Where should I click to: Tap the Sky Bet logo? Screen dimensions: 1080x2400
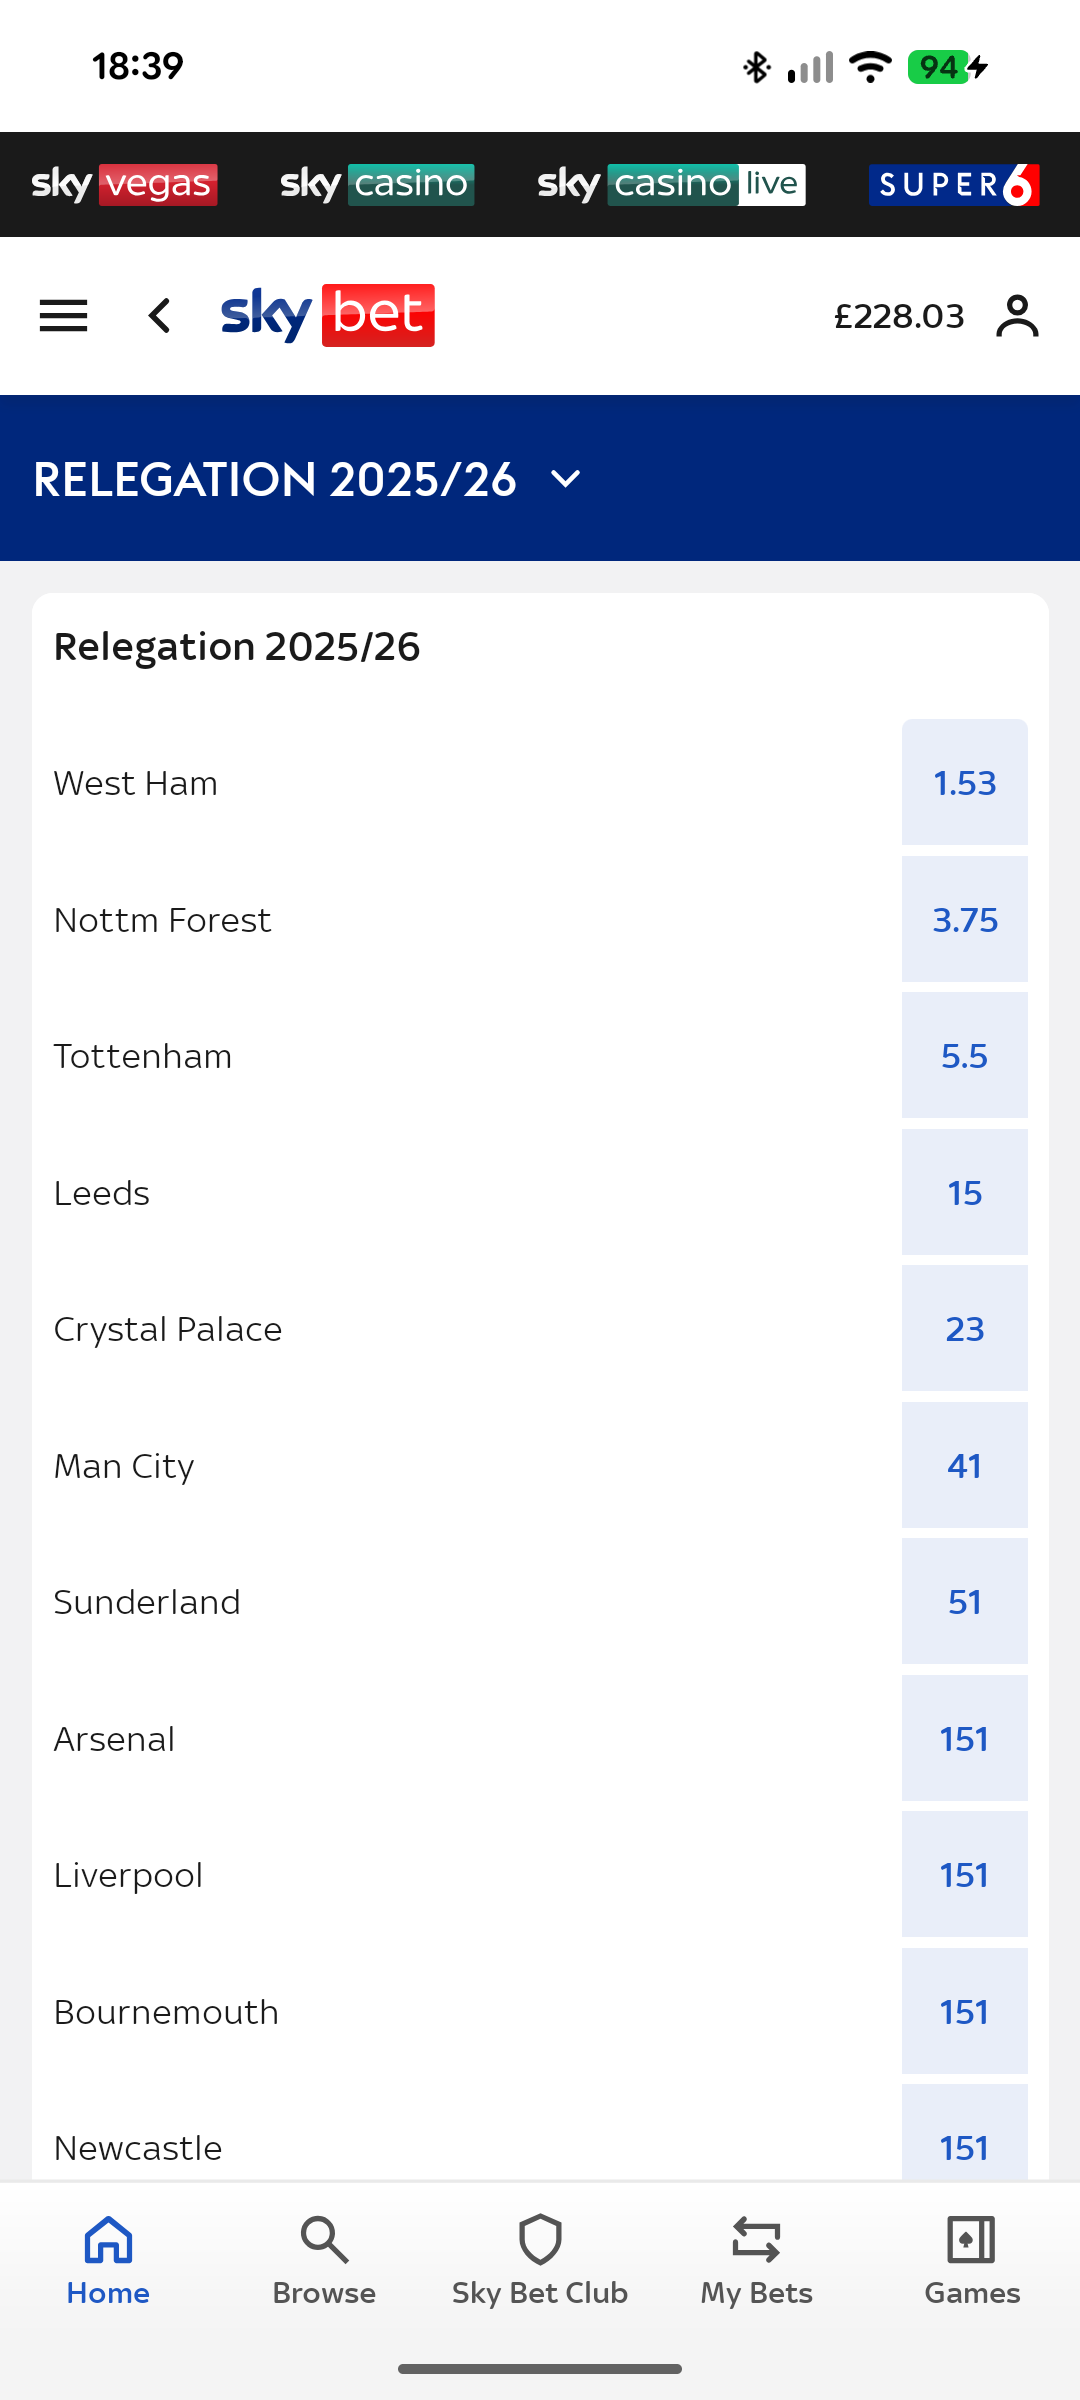328,316
